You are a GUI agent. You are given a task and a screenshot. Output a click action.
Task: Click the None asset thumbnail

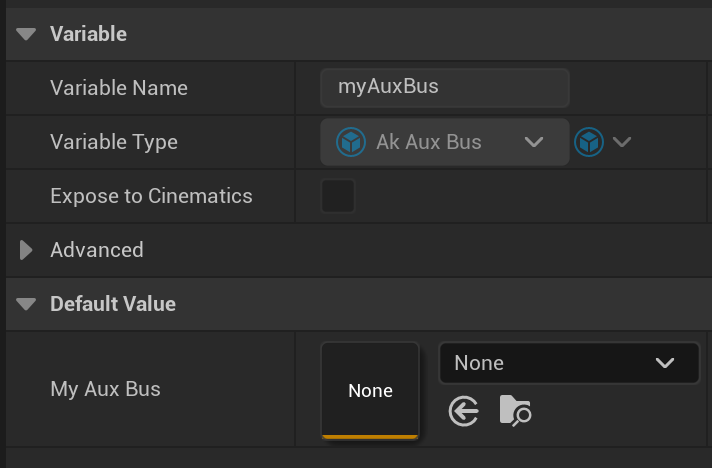click(x=370, y=390)
